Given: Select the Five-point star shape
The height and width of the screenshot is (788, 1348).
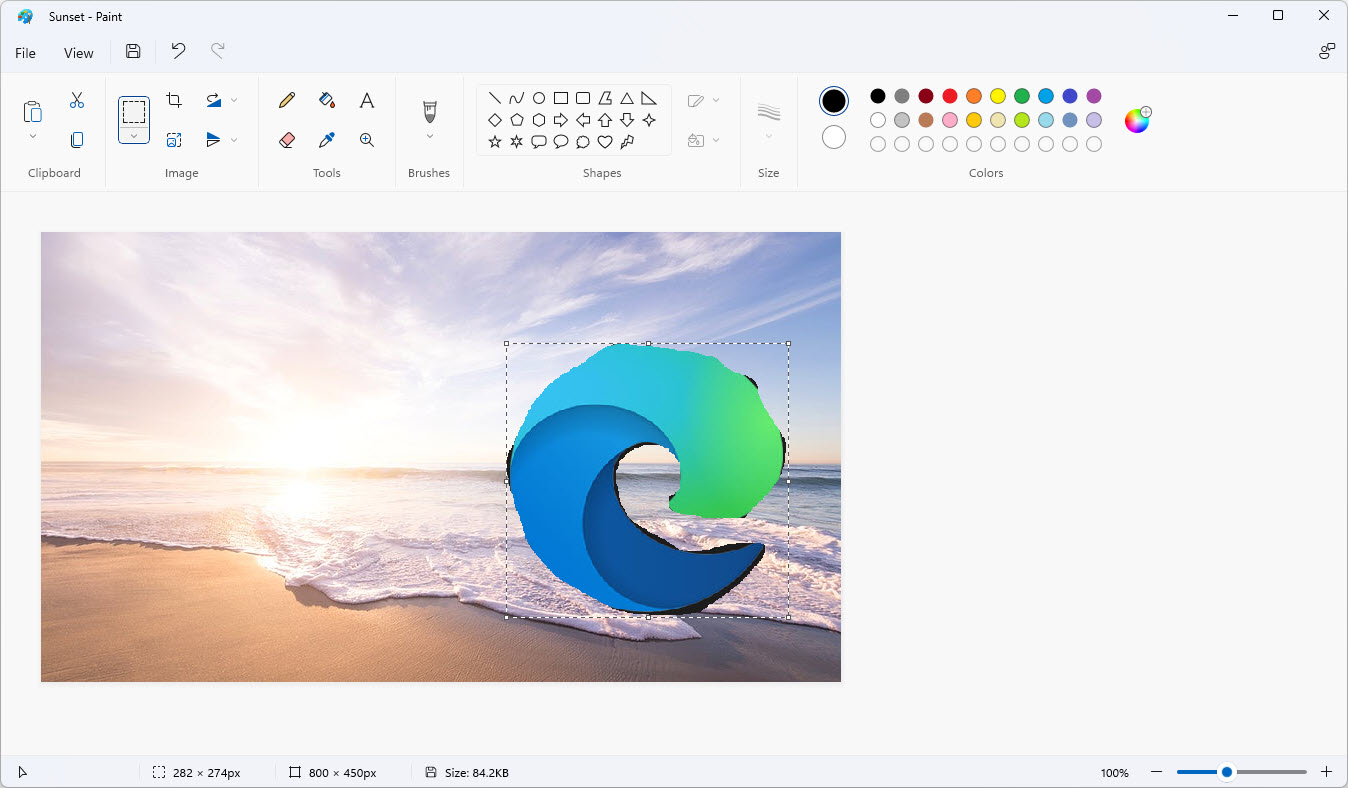Looking at the screenshot, I should pyautogui.click(x=495, y=142).
